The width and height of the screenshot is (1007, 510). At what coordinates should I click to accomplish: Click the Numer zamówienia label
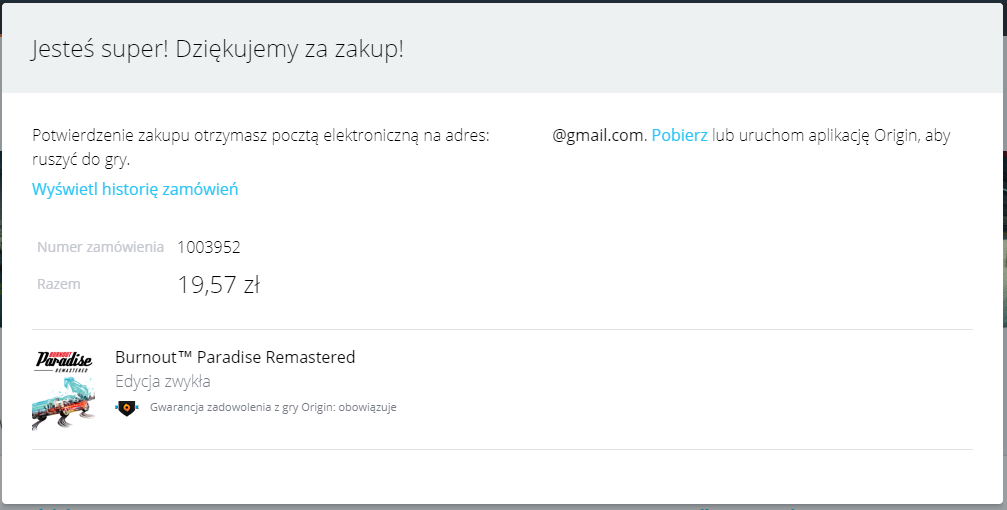coord(100,247)
